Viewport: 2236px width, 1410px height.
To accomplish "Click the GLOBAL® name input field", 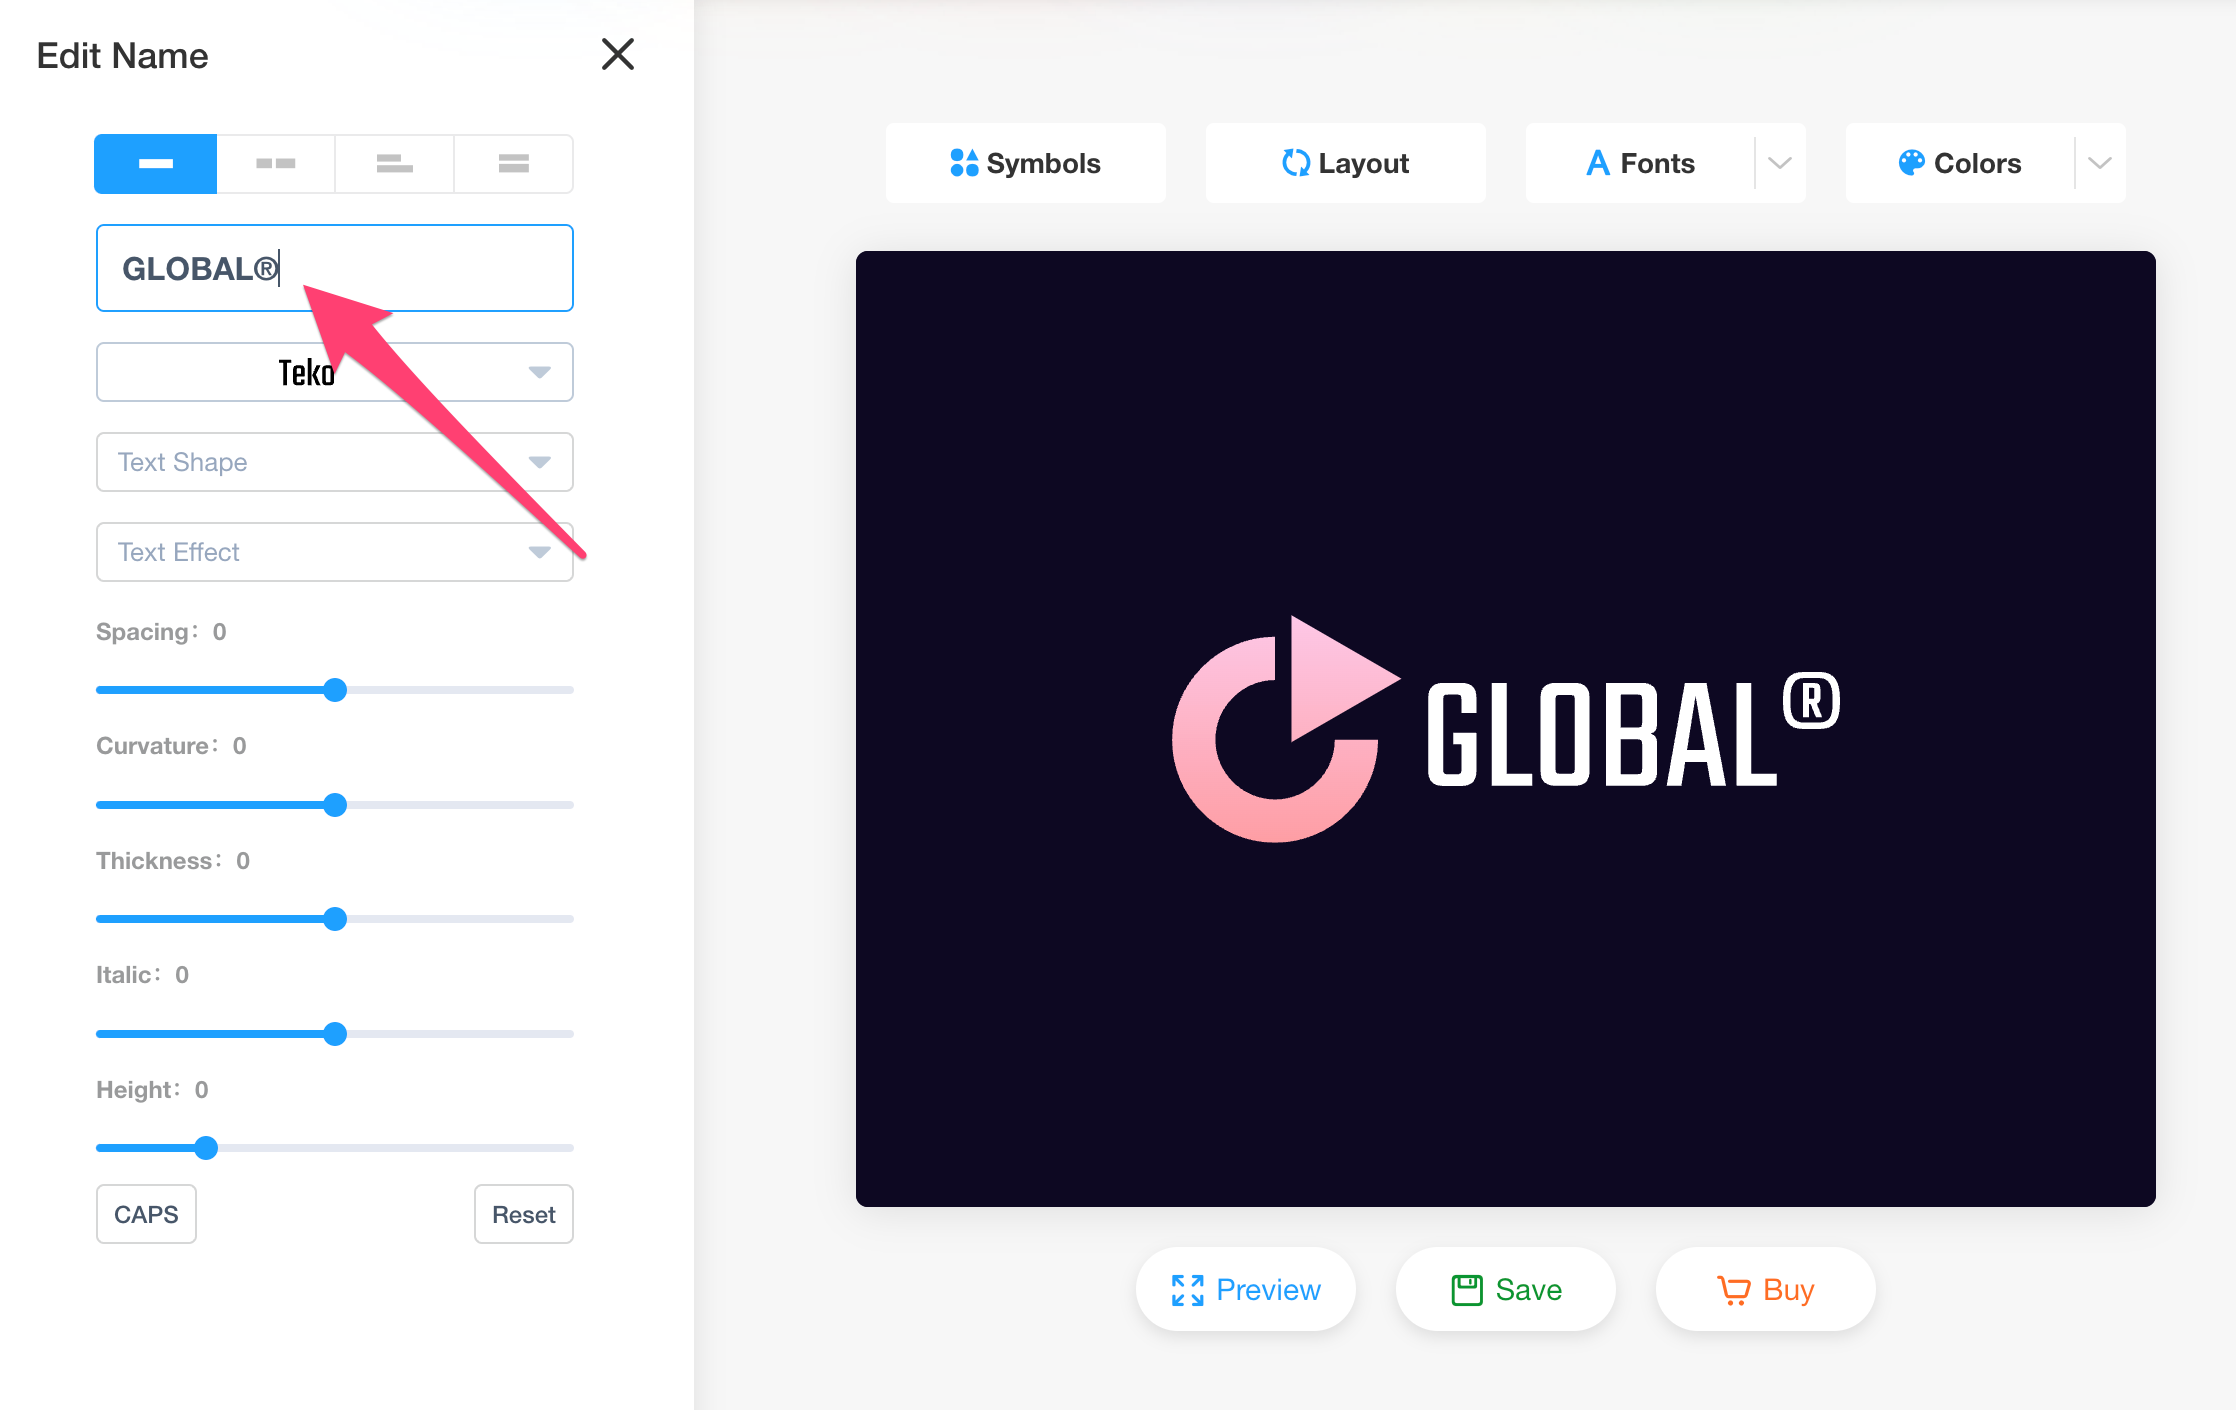I will [x=336, y=268].
